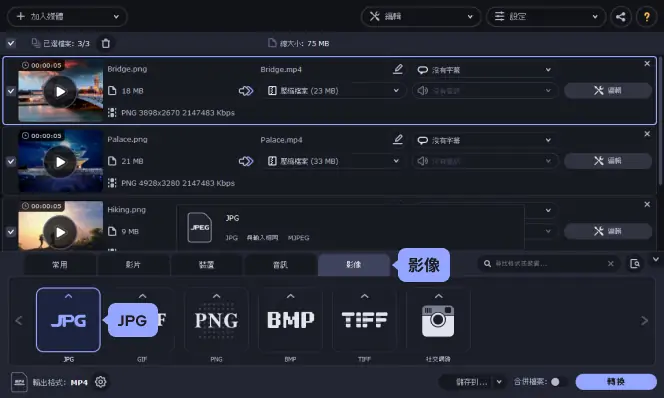Click edit button on Hiking row
The width and height of the screenshot is (664, 398).
608,231
